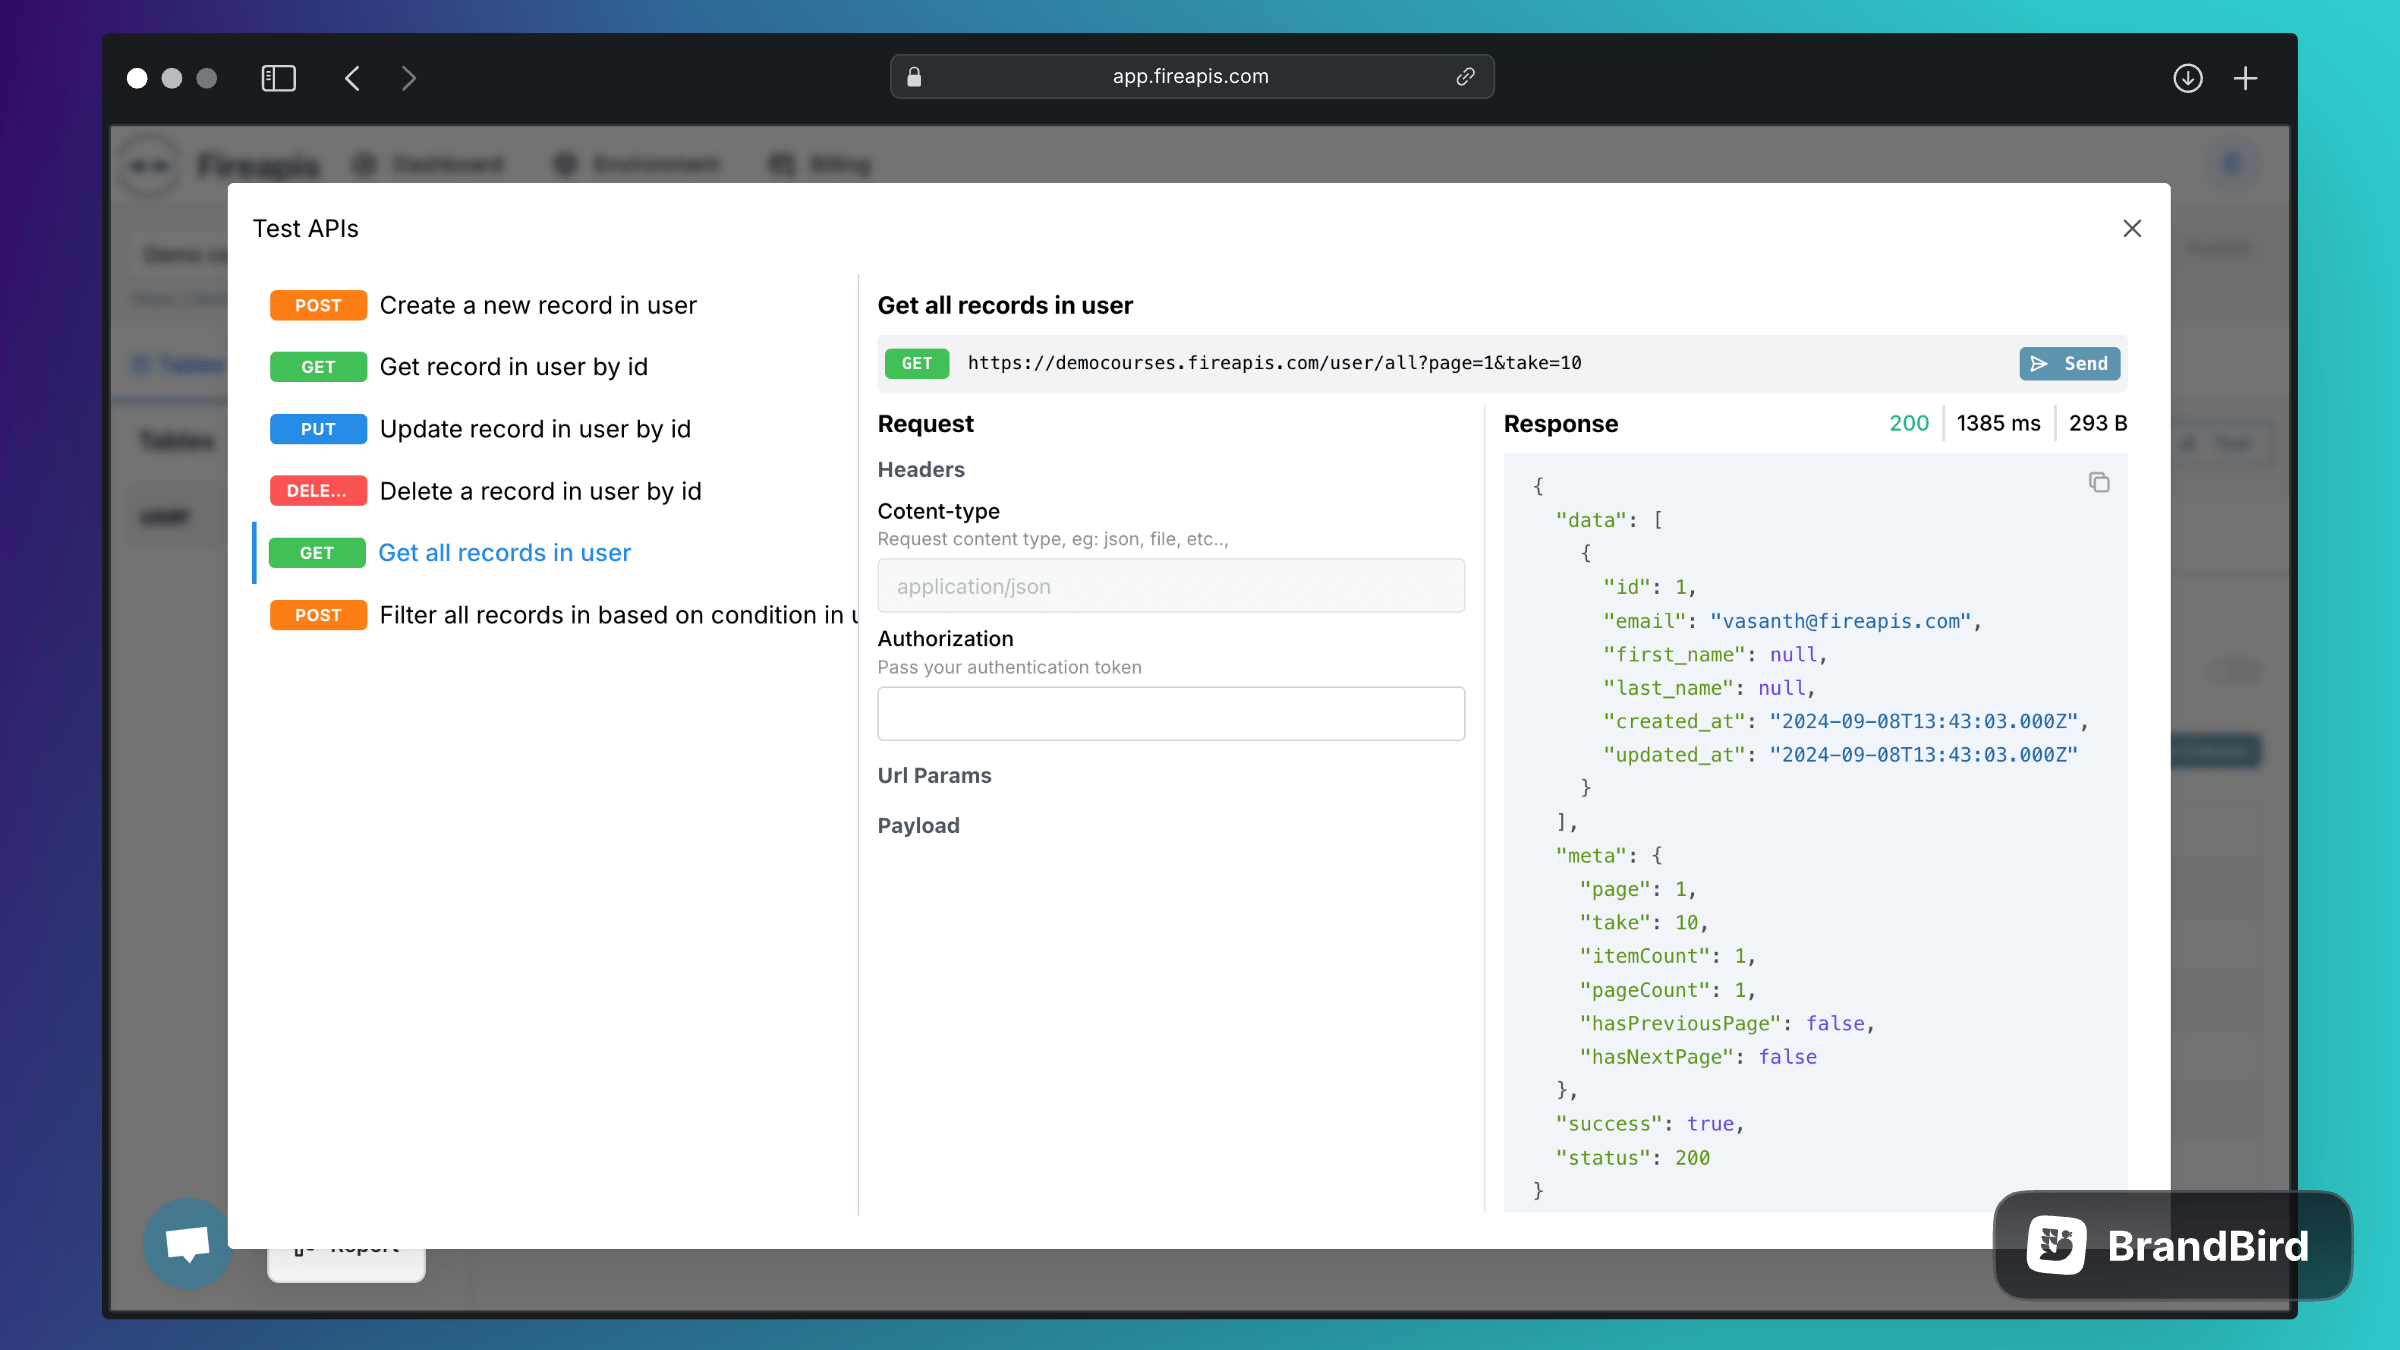Click the BrandBird badge
This screenshot has width=2400, height=1350.
(x=2172, y=1245)
